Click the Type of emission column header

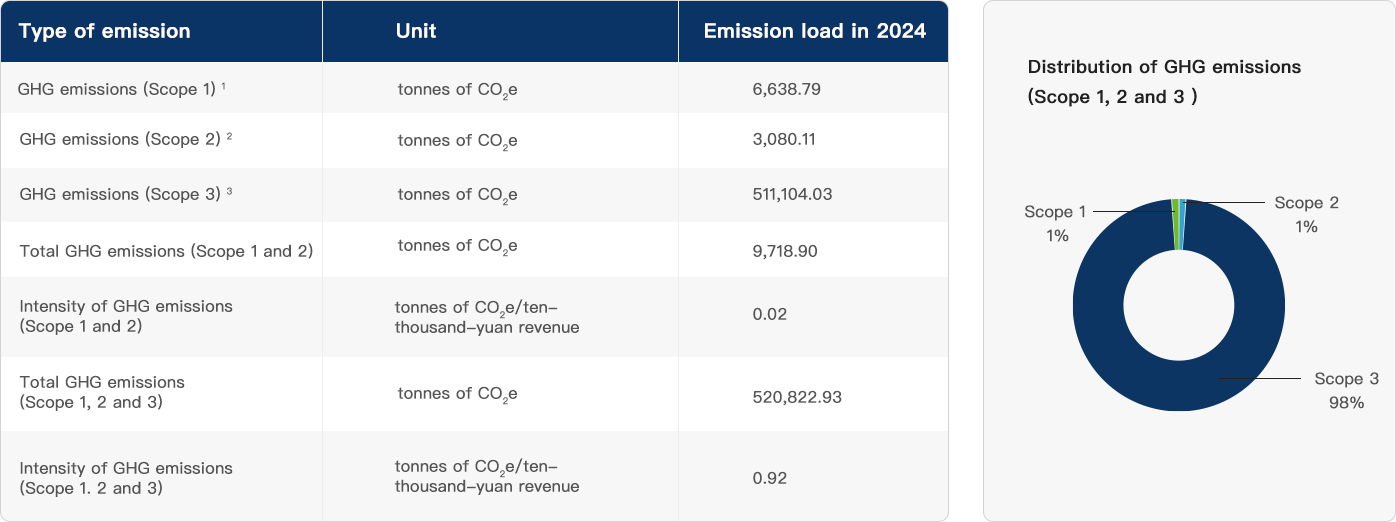point(104,31)
